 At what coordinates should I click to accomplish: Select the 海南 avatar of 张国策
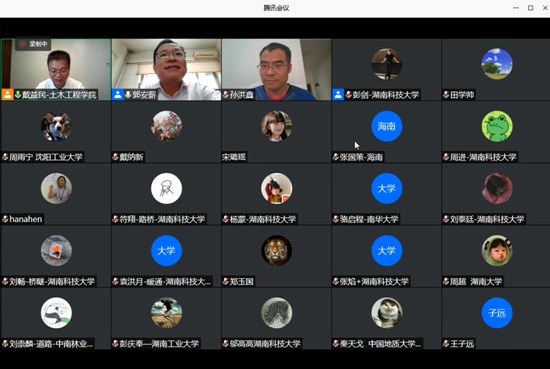point(387,126)
